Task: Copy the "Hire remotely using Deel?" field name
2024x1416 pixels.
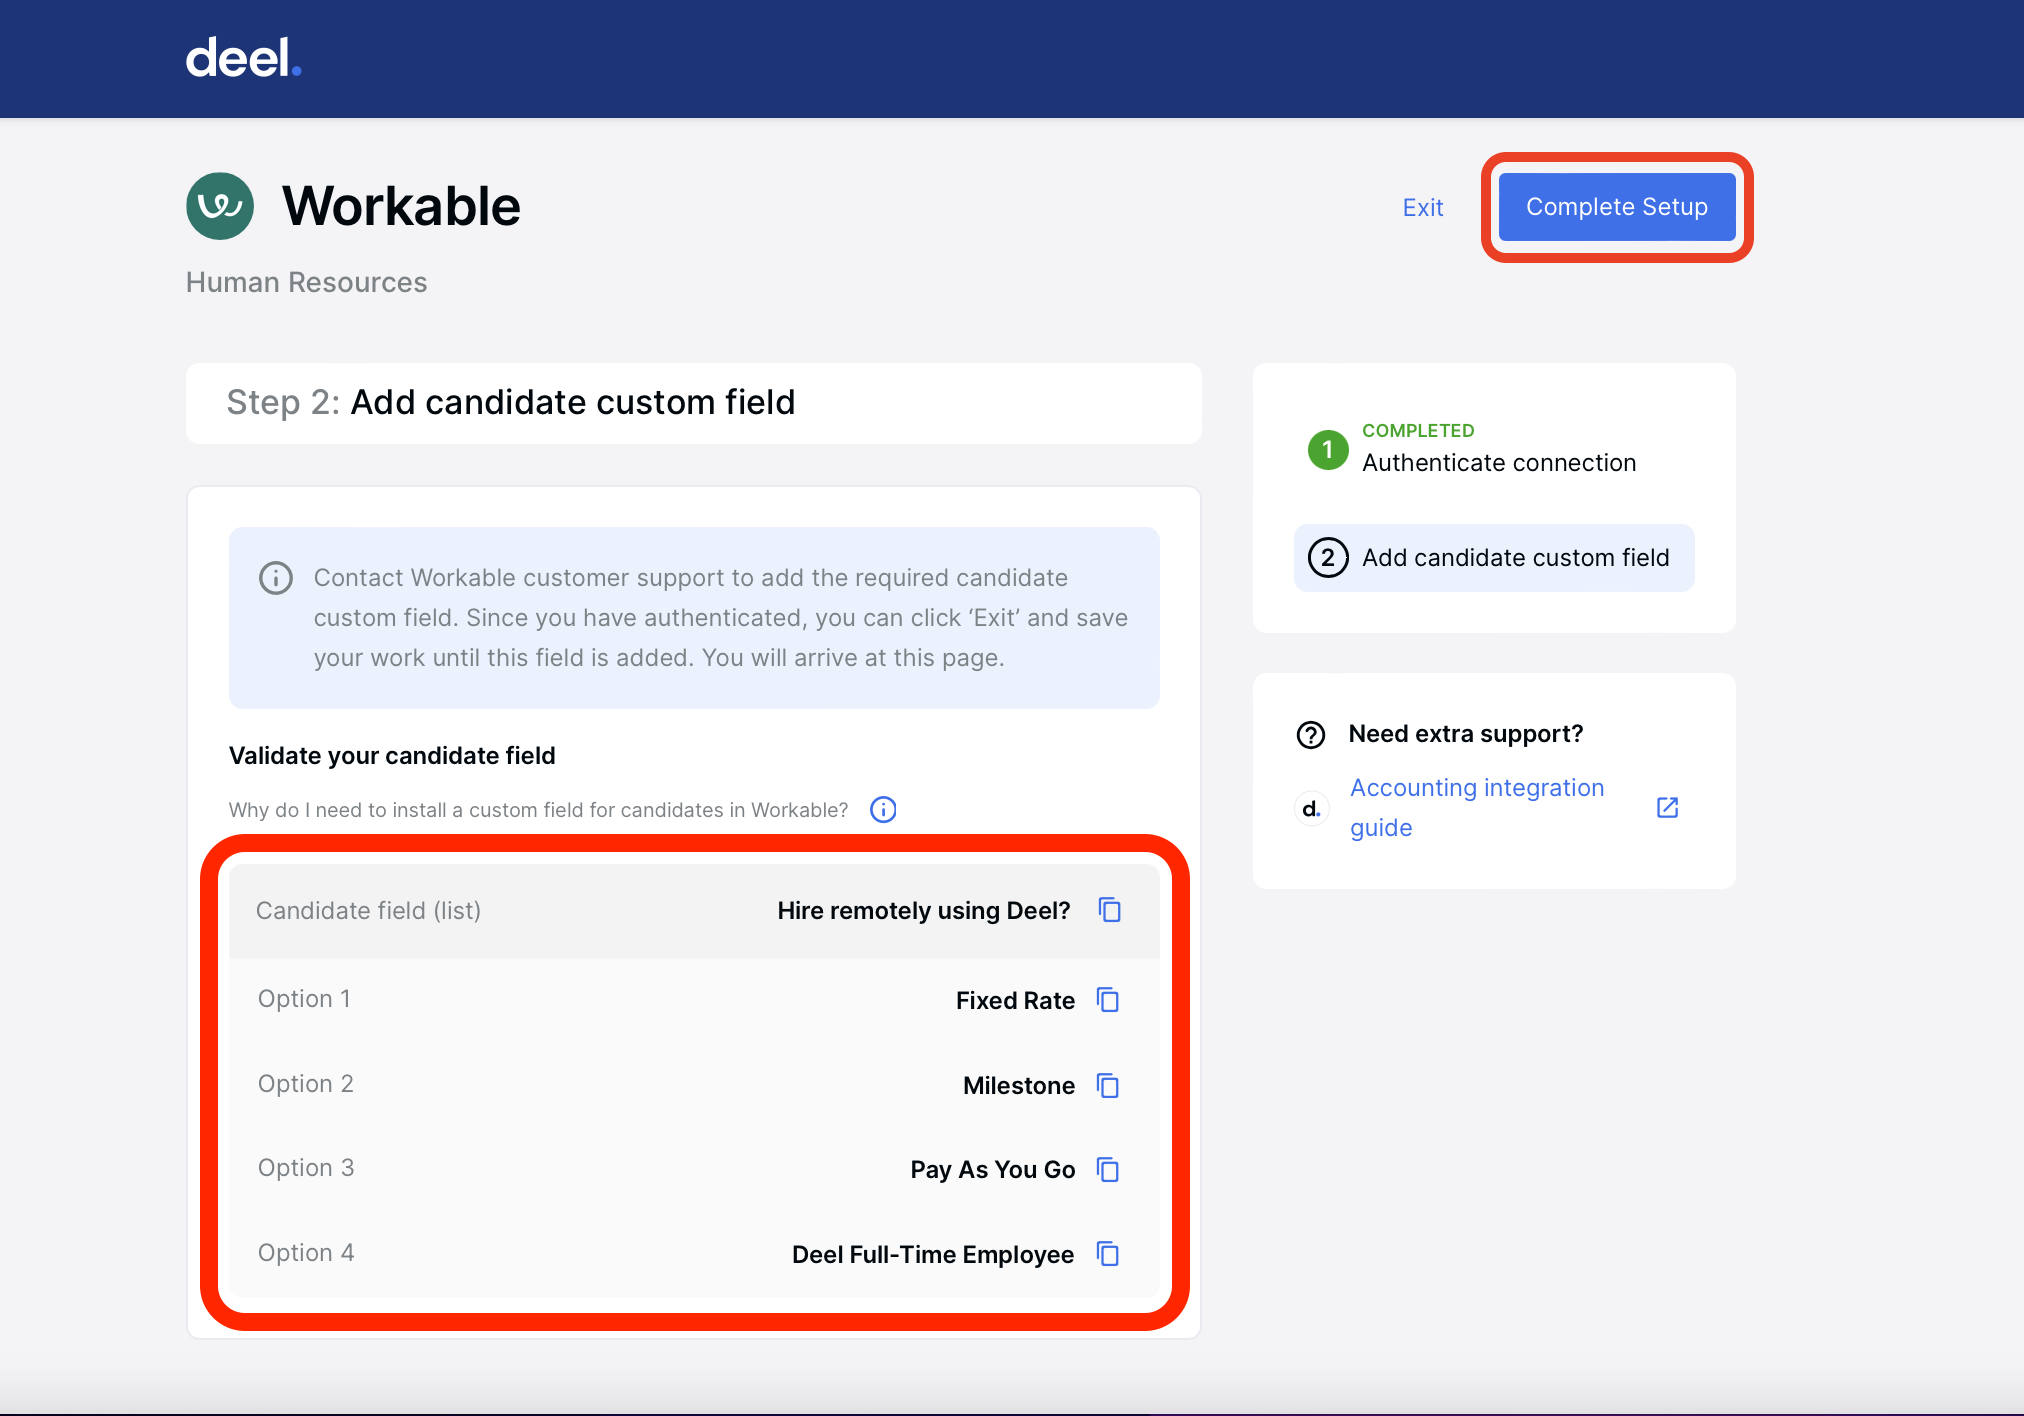Action: (1109, 910)
